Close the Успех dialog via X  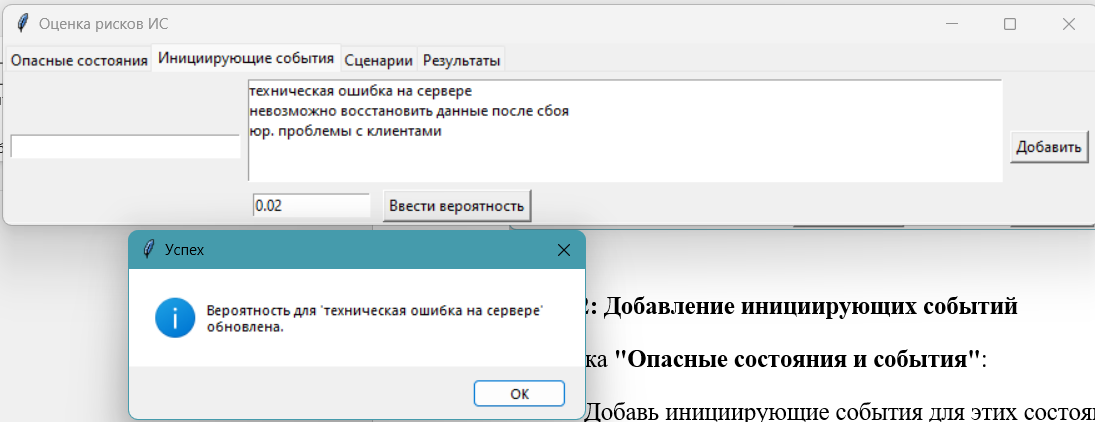[x=564, y=250]
